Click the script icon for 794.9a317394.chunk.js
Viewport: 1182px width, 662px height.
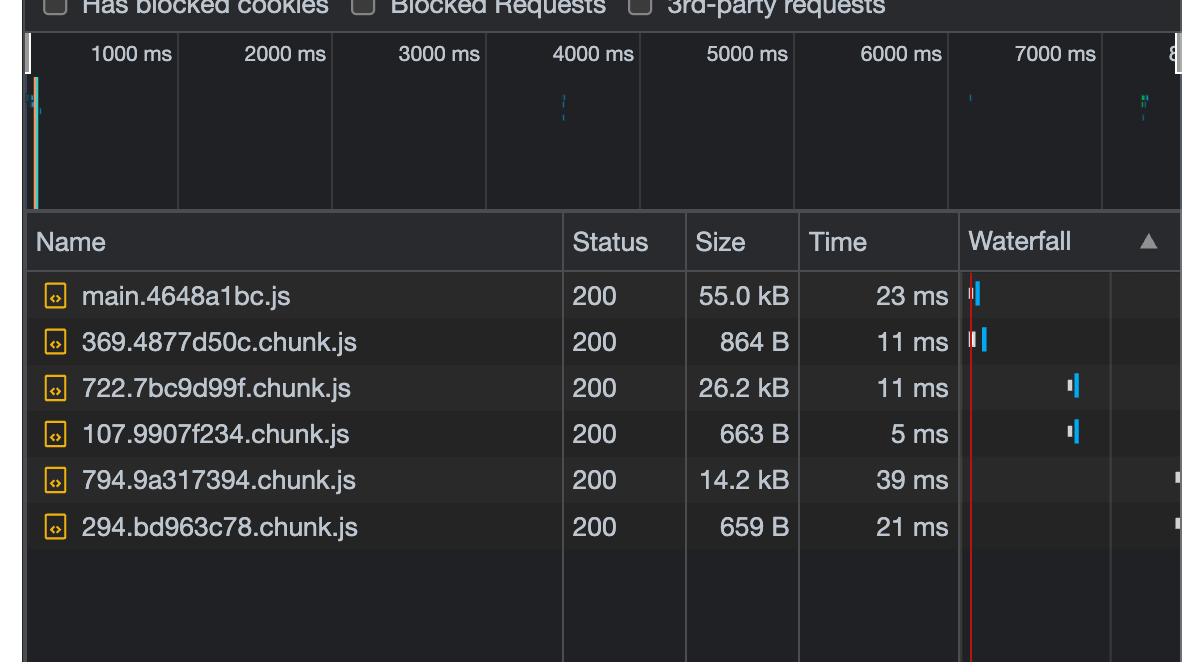(x=55, y=480)
